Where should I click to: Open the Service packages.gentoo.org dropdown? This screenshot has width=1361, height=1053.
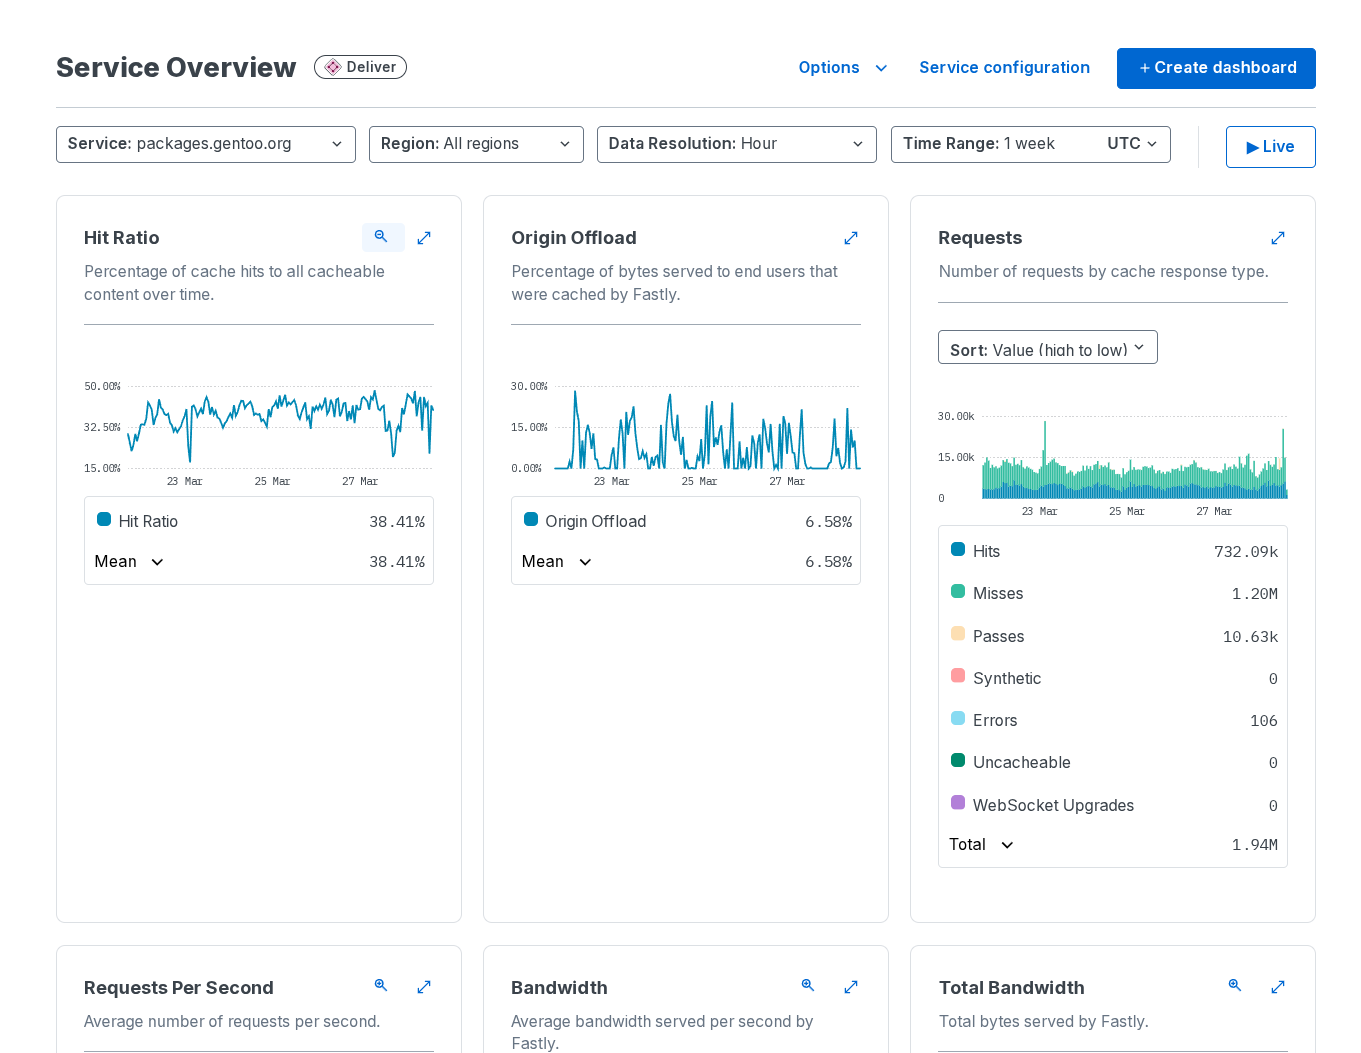[206, 144]
